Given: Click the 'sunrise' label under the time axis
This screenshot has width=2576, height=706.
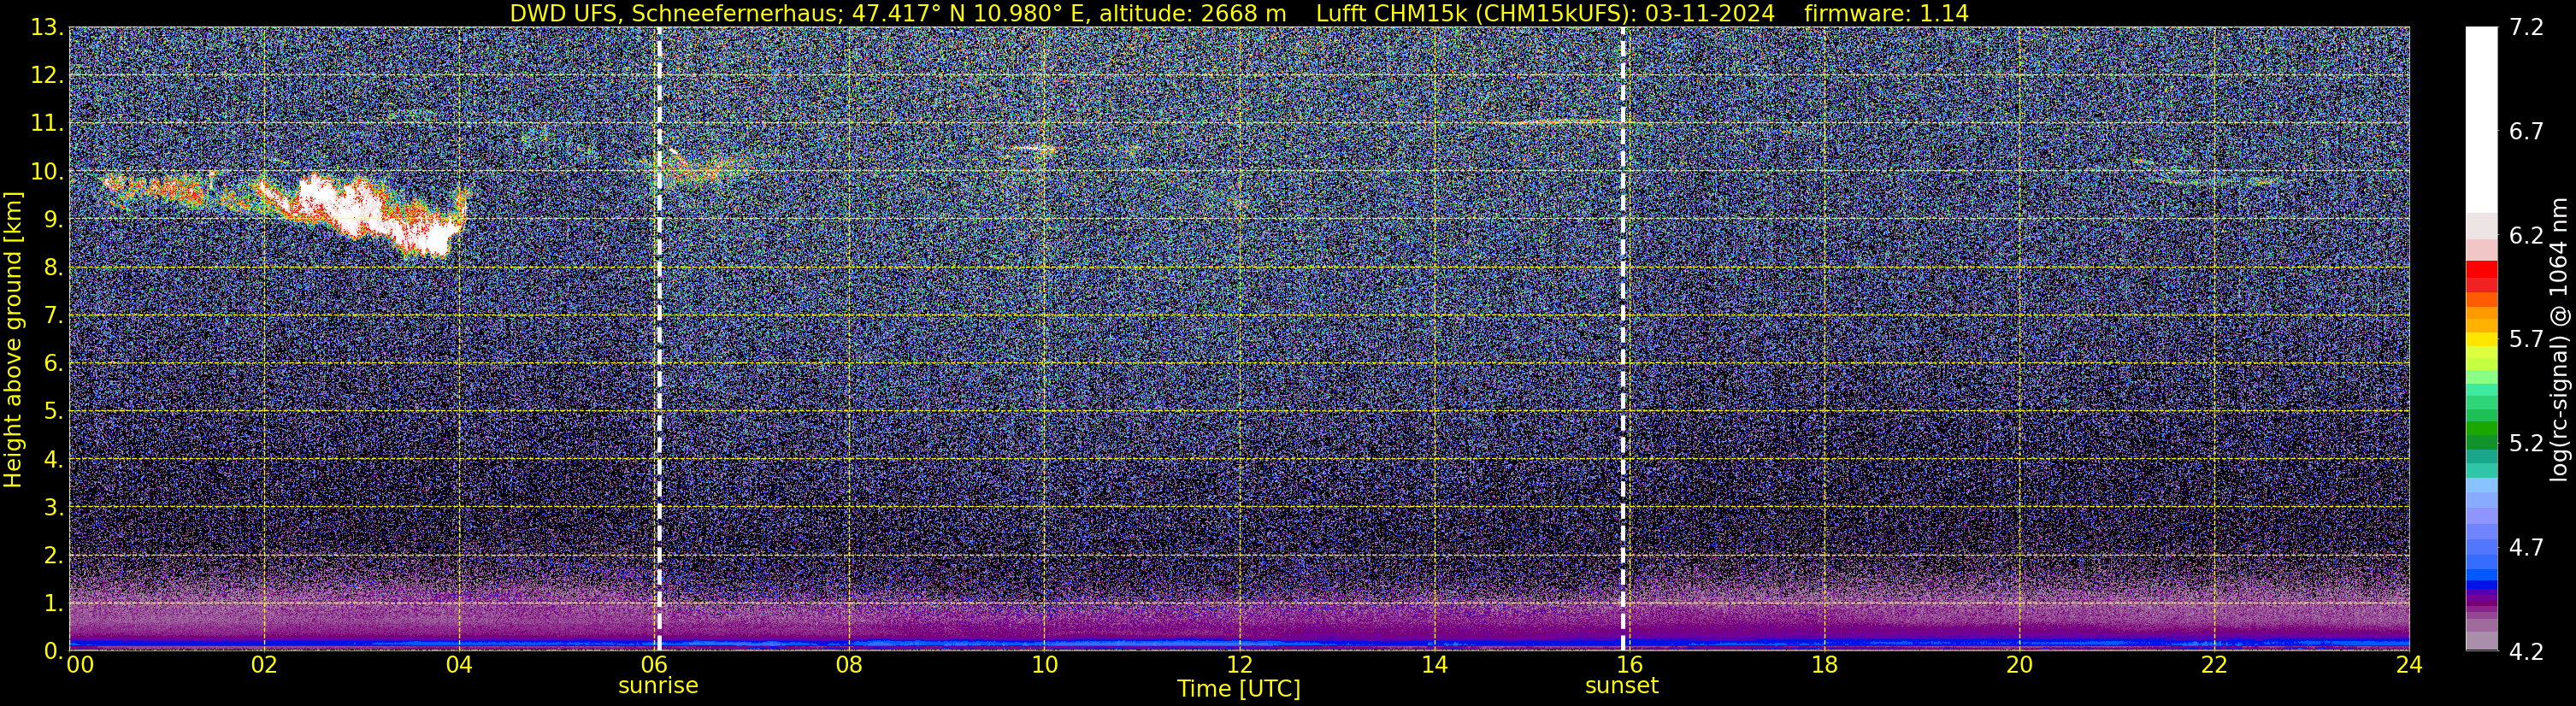Looking at the screenshot, I should coord(658,686).
